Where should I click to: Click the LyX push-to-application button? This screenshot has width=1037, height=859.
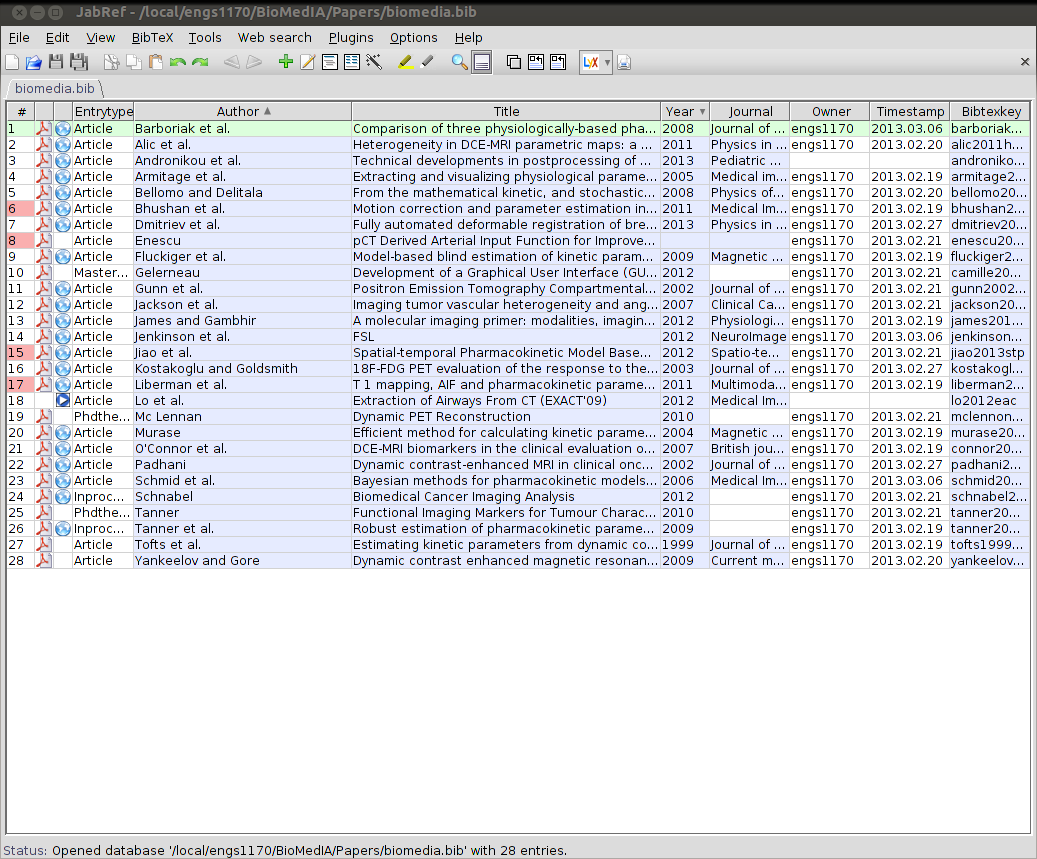click(x=591, y=62)
